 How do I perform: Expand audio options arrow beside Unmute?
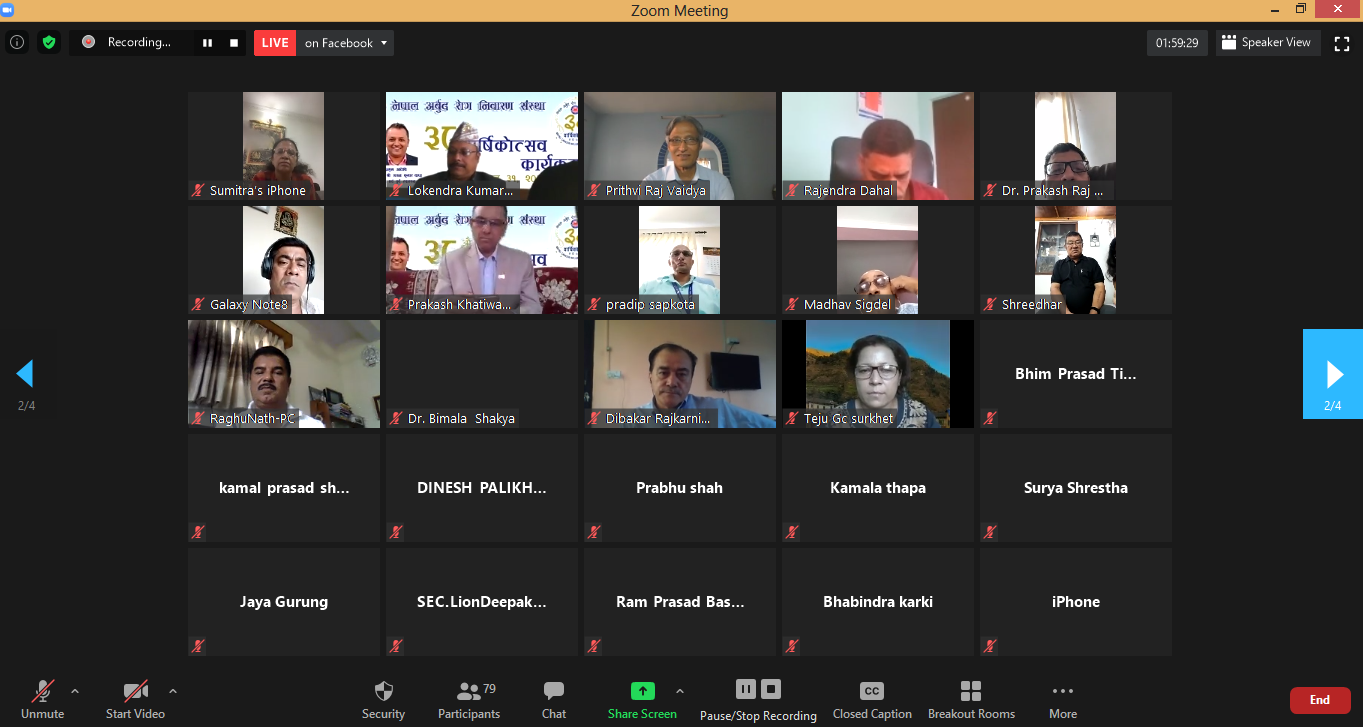[75, 691]
